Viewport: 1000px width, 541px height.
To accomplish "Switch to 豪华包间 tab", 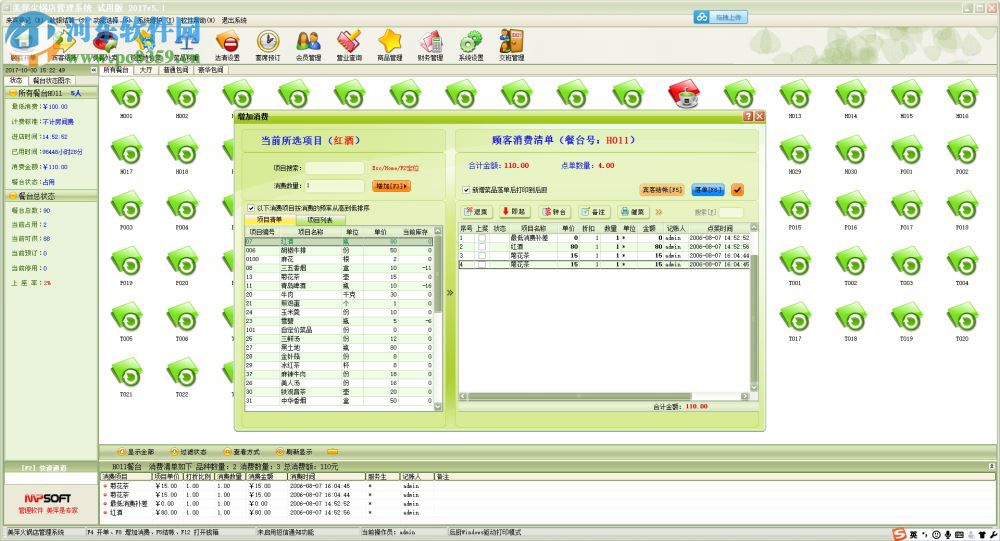I will [210, 70].
